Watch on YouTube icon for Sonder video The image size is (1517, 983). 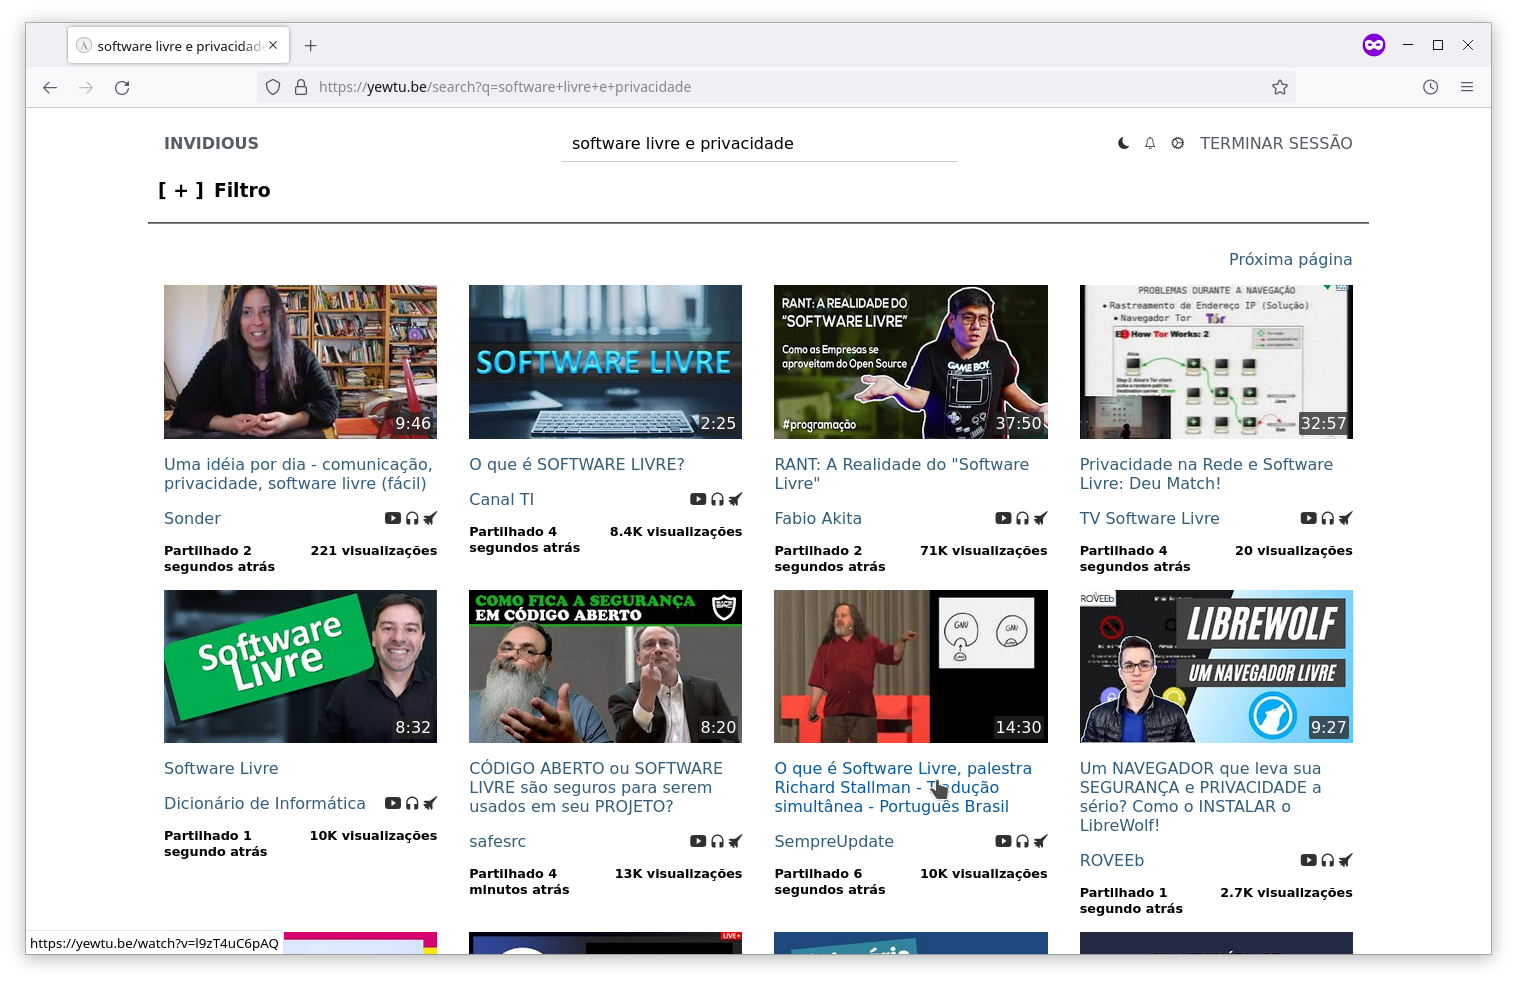coord(393,518)
